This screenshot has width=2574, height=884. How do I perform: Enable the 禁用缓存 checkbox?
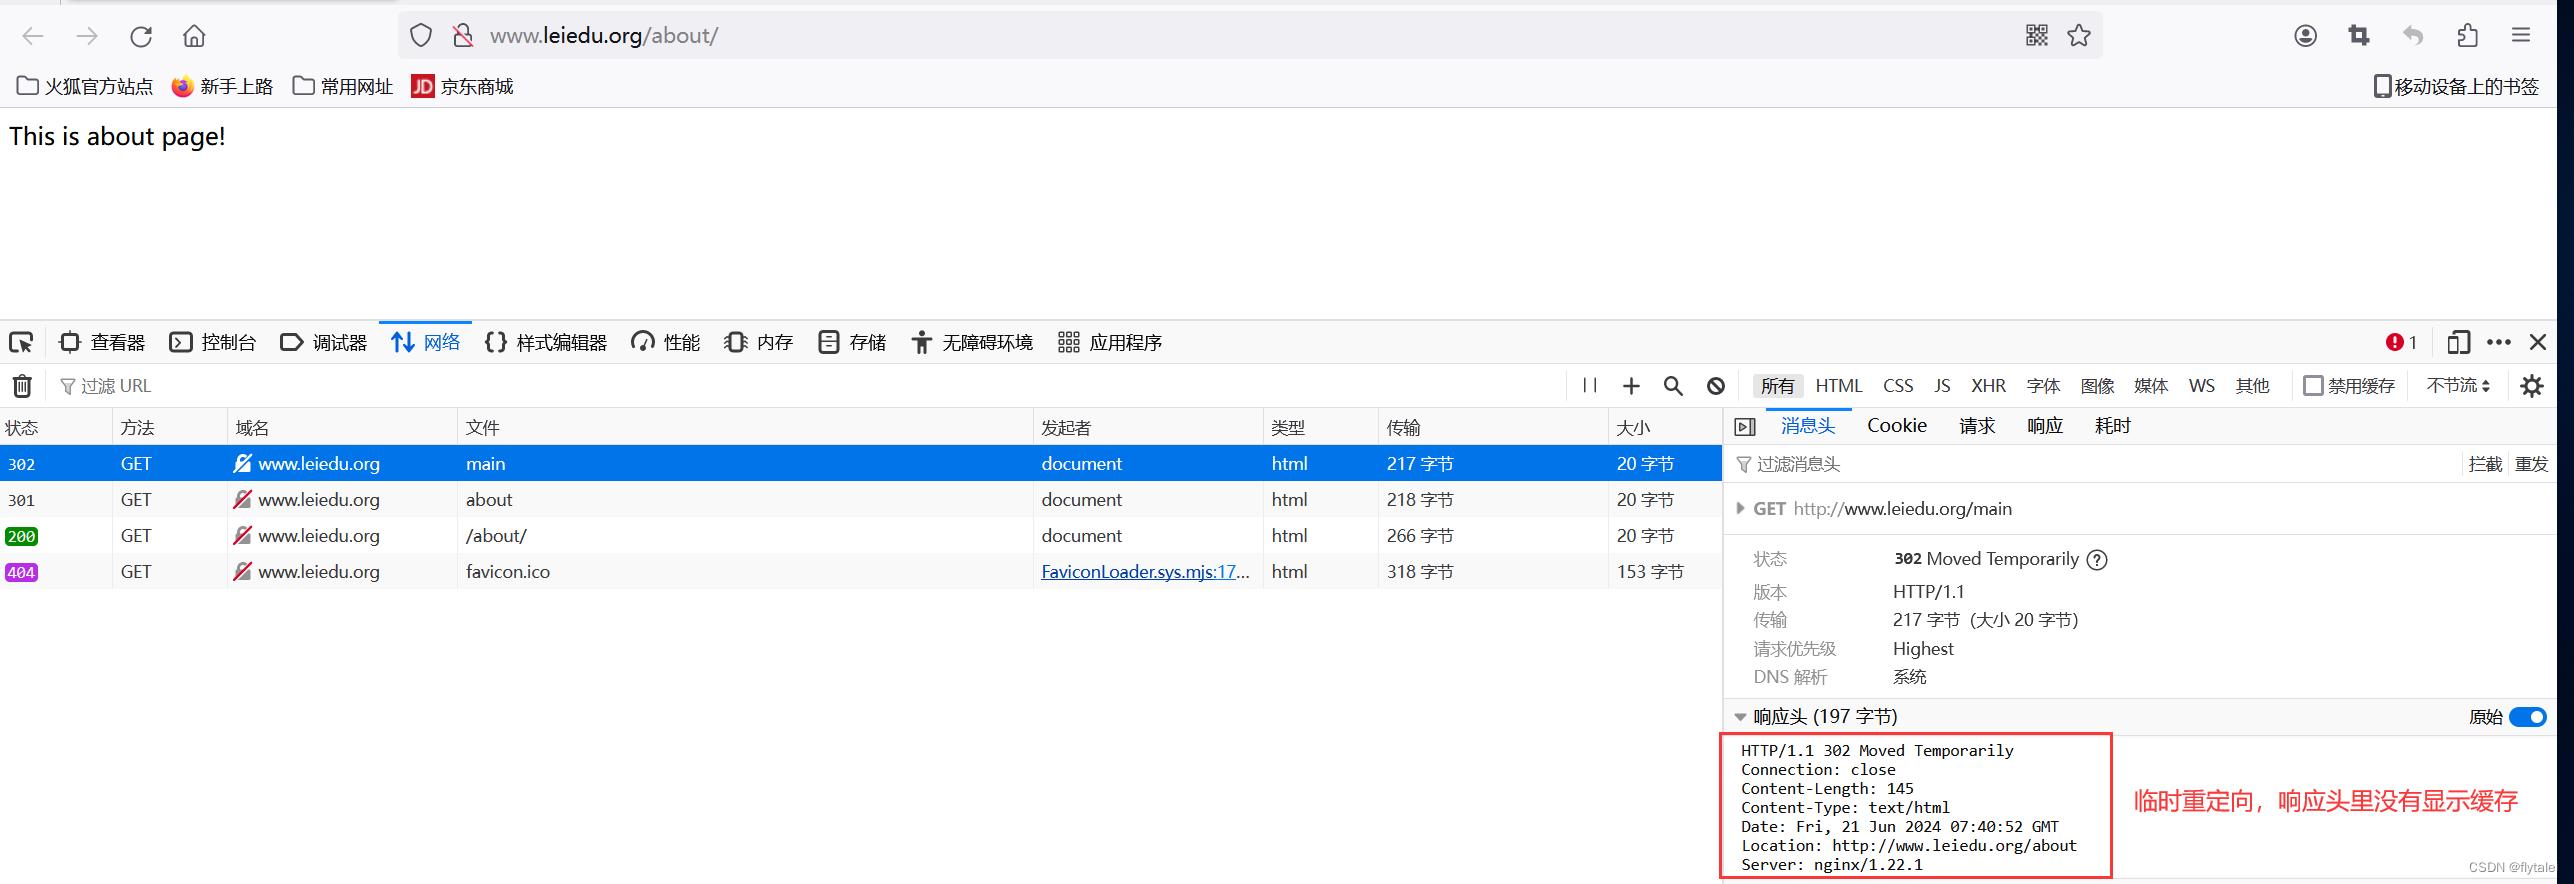(x=2313, y=386)
